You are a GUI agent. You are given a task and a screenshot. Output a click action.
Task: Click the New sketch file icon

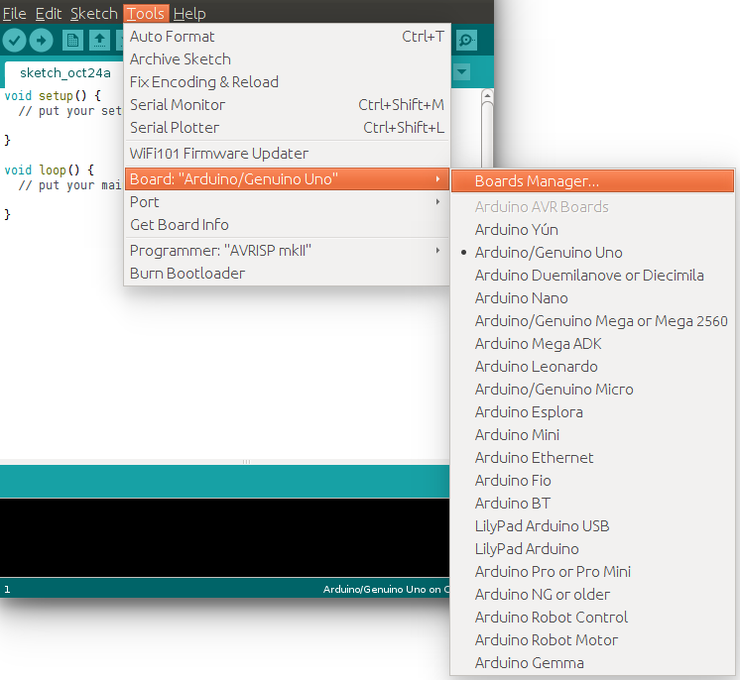(72, 40)
